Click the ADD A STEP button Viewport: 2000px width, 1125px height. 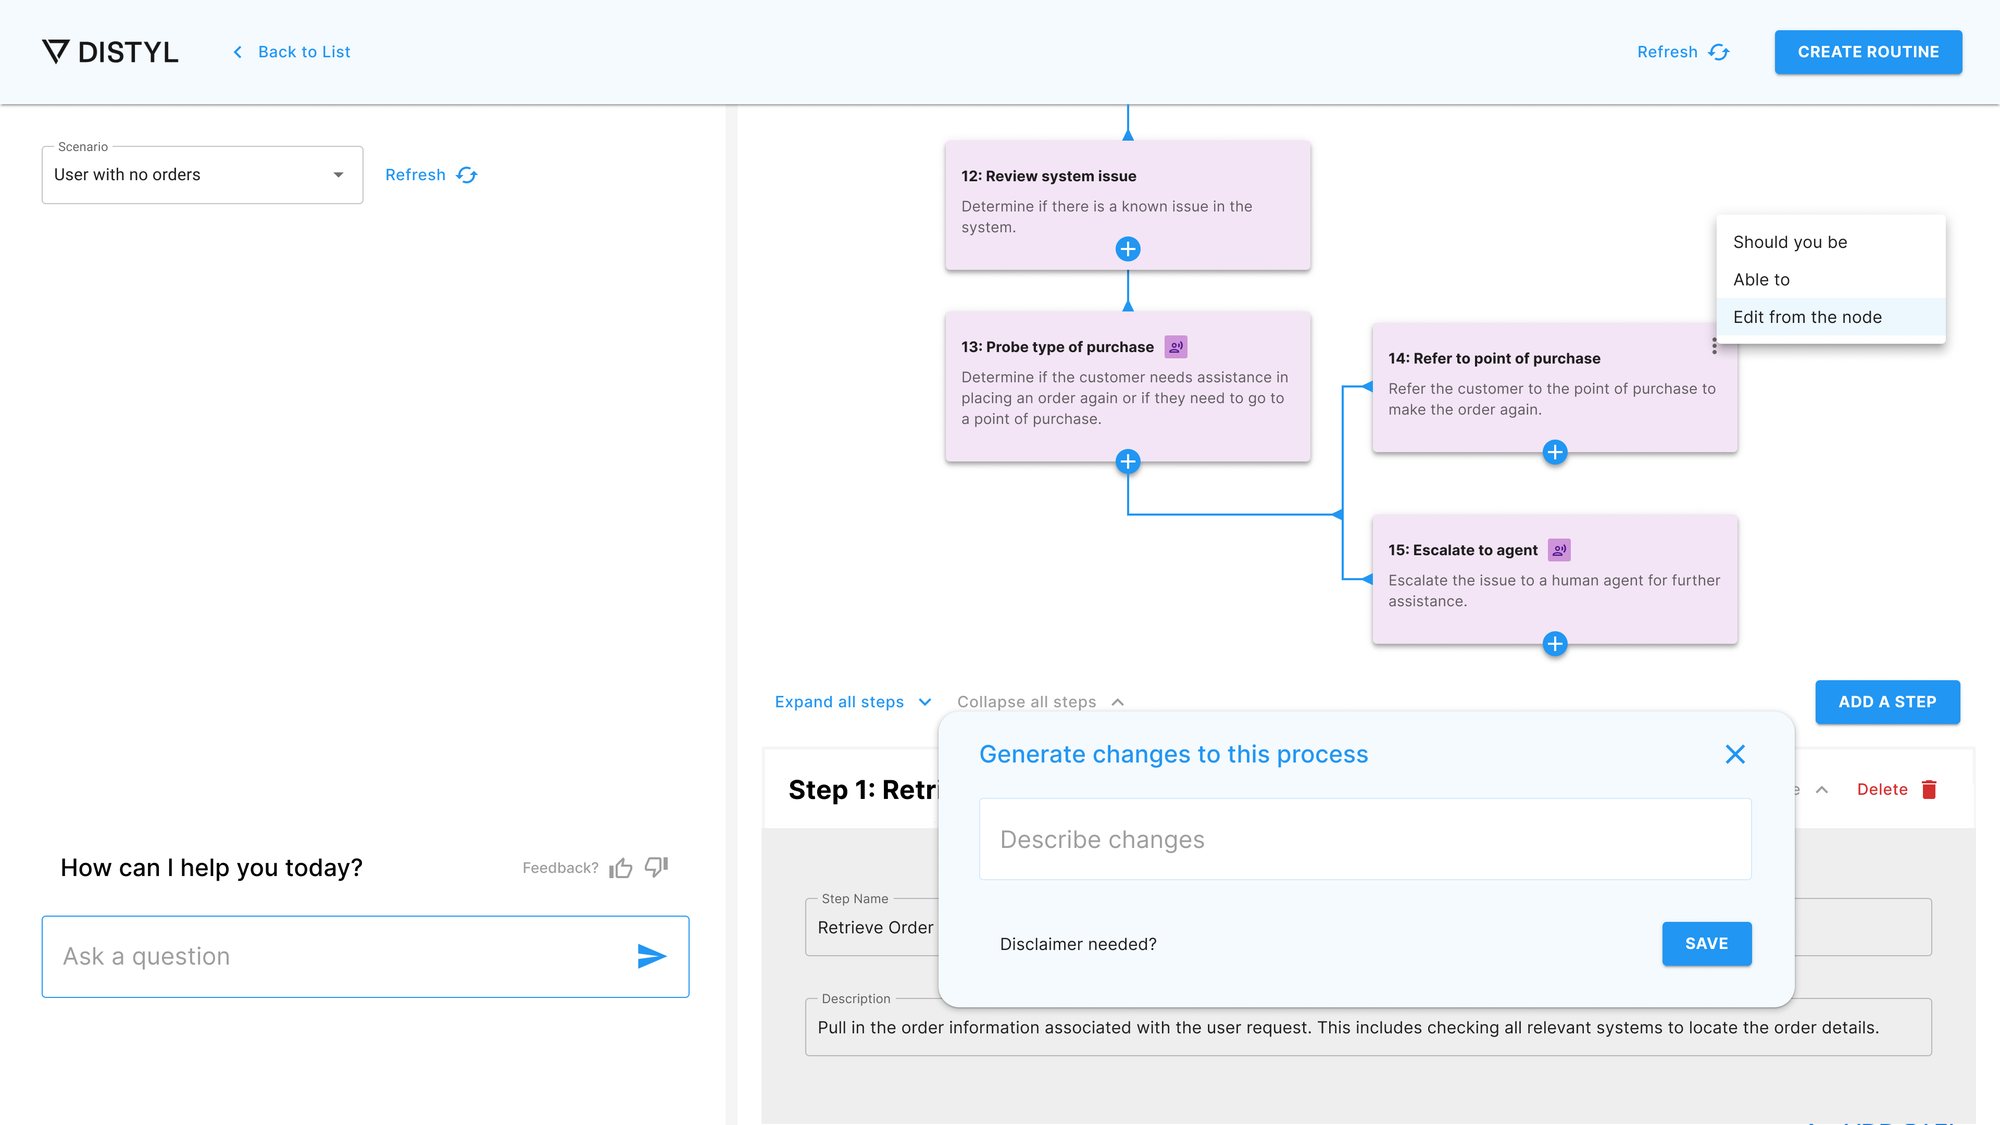coord(1887,702)
